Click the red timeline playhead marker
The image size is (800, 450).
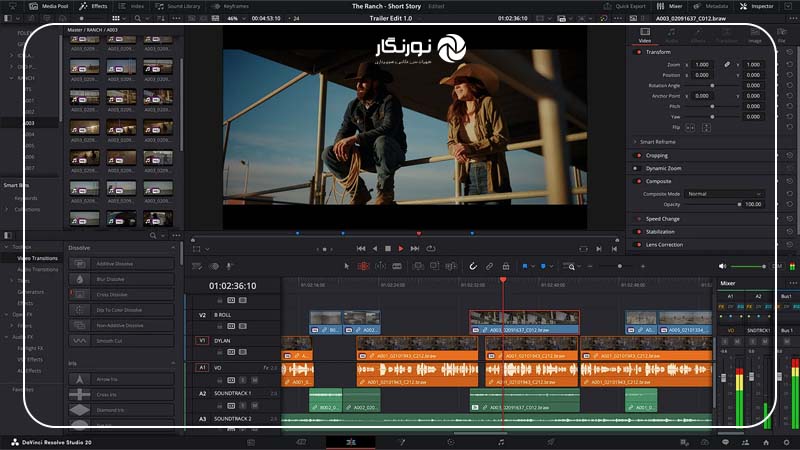click(503, 280)
